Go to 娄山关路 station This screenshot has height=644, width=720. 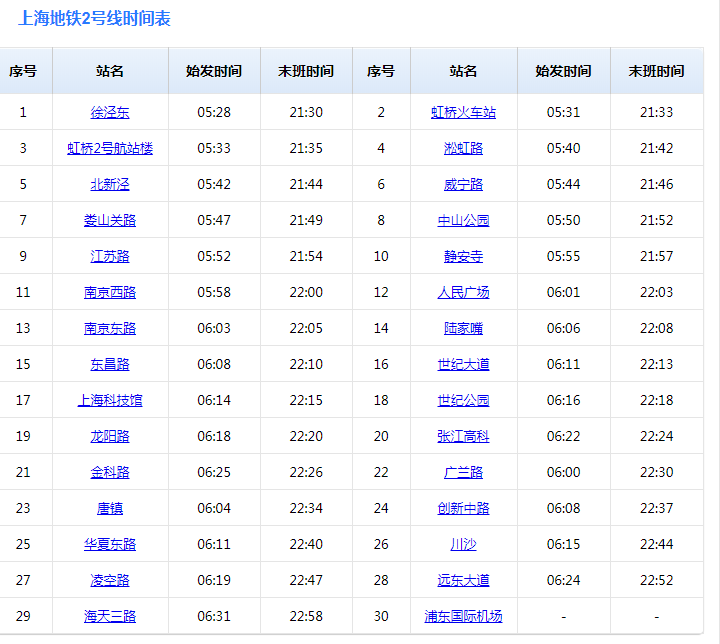point(110,220)
